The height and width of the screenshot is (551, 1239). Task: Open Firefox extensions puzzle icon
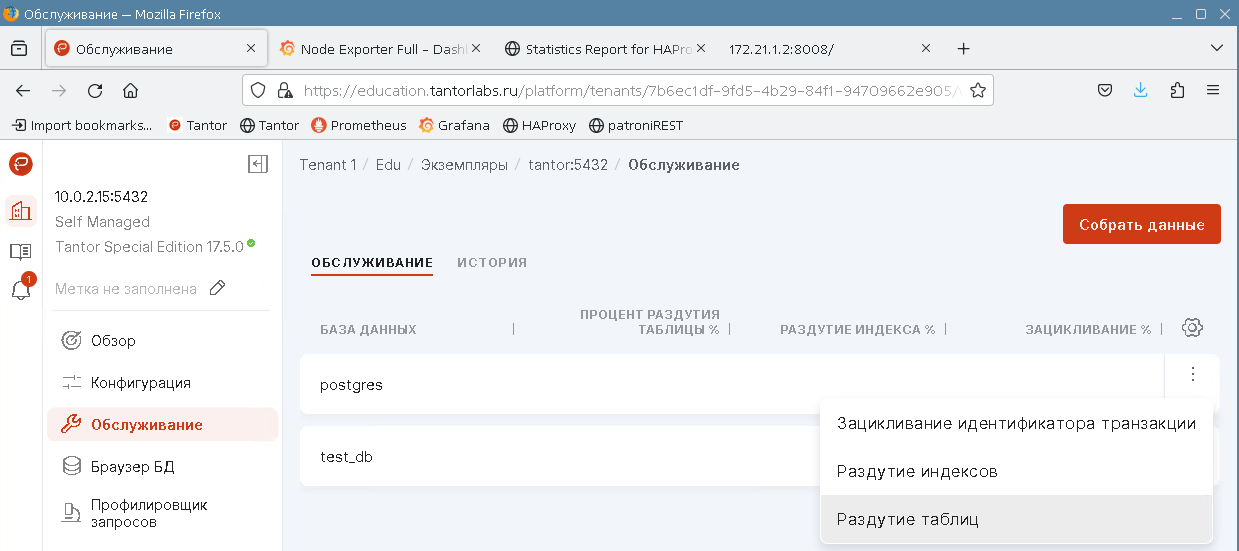(1177, 90)
